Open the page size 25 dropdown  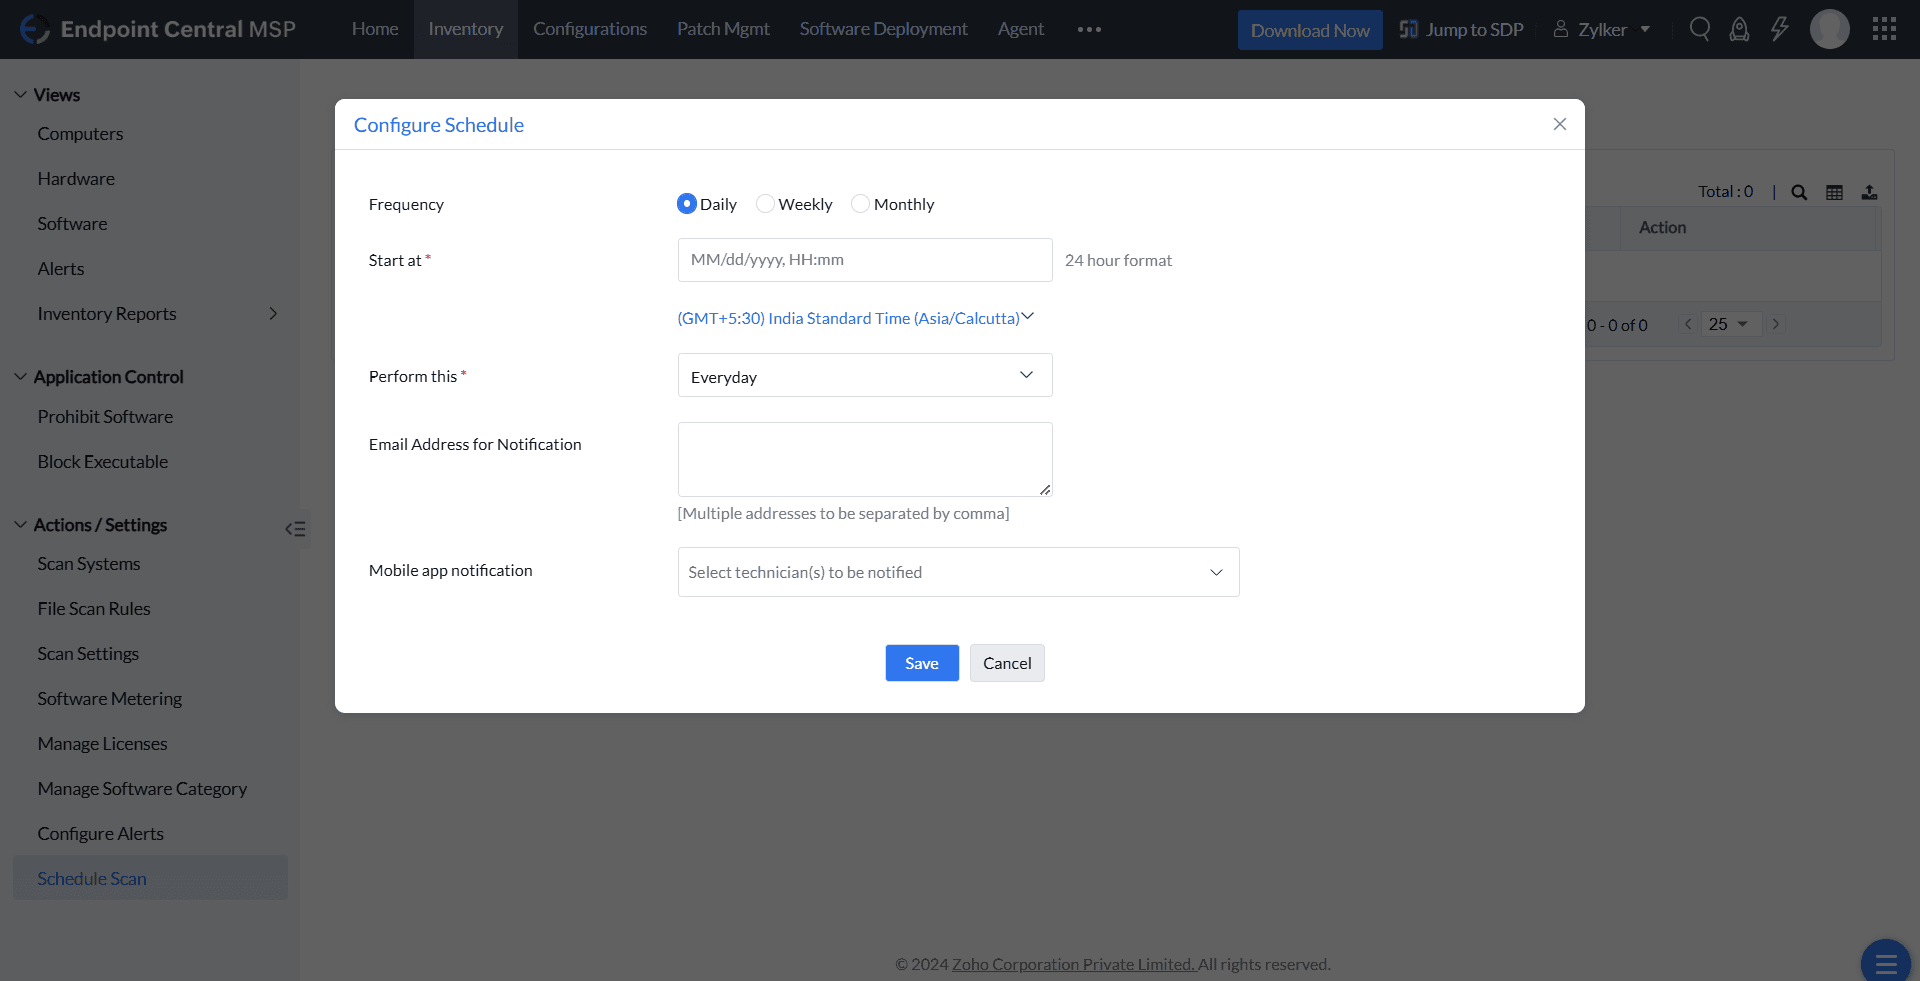[x=1731, y=324]
